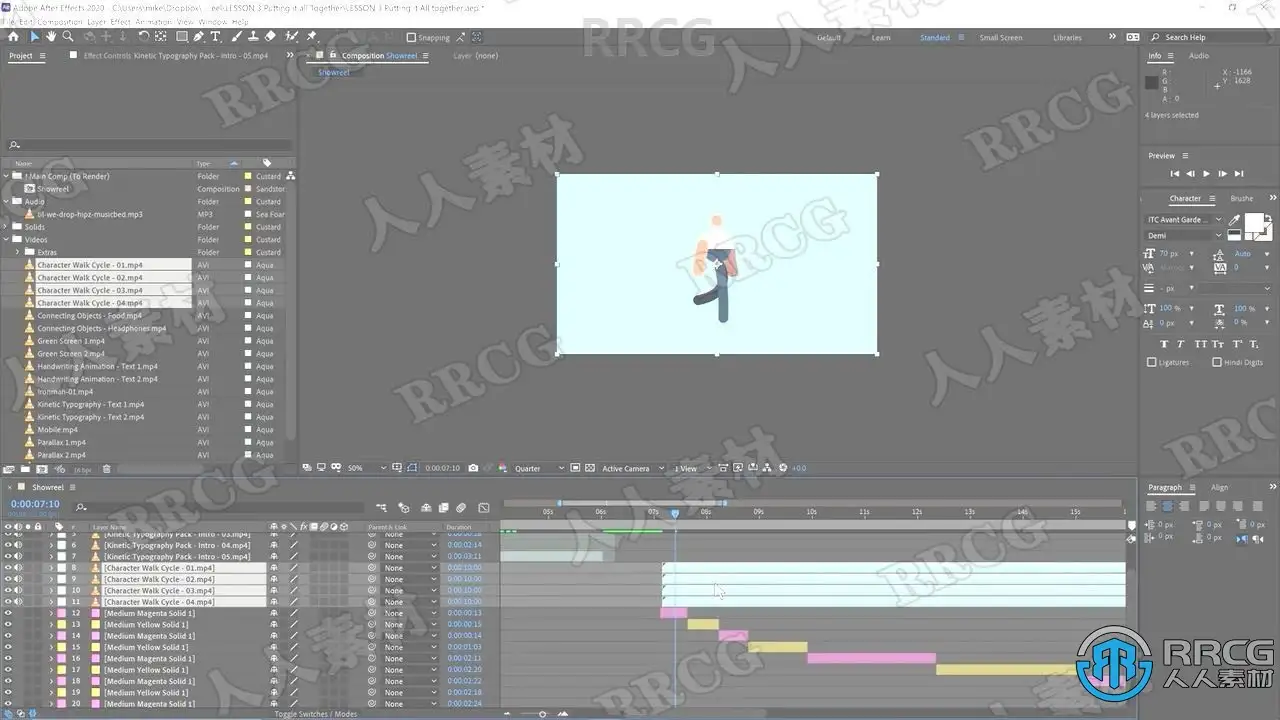Hide layer 18 Medium Magenta Solid 1
Image resolution: width=1280 pixels, height=720 pixels.
(8, 681)
